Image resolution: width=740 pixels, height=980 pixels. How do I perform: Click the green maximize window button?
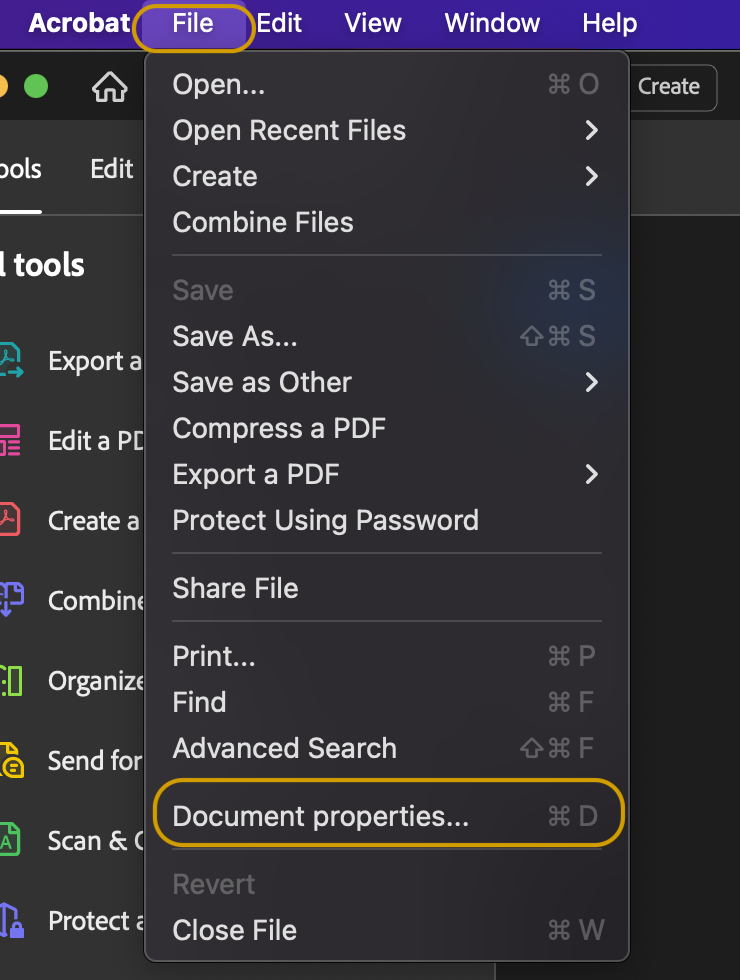(36, 87)
